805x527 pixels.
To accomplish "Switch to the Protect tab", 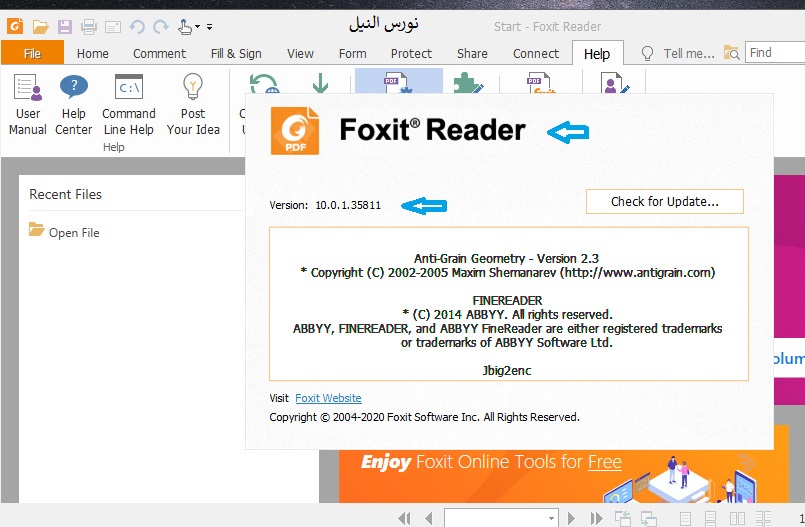I will (411, 53).
